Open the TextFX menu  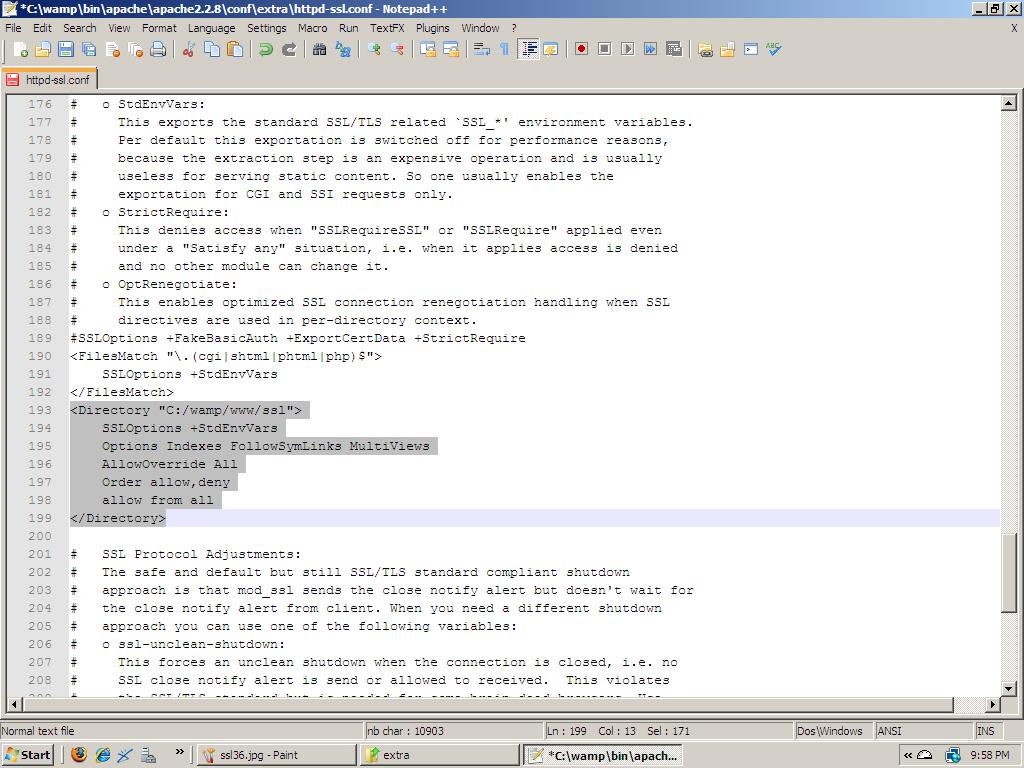[x=387, y=28]
